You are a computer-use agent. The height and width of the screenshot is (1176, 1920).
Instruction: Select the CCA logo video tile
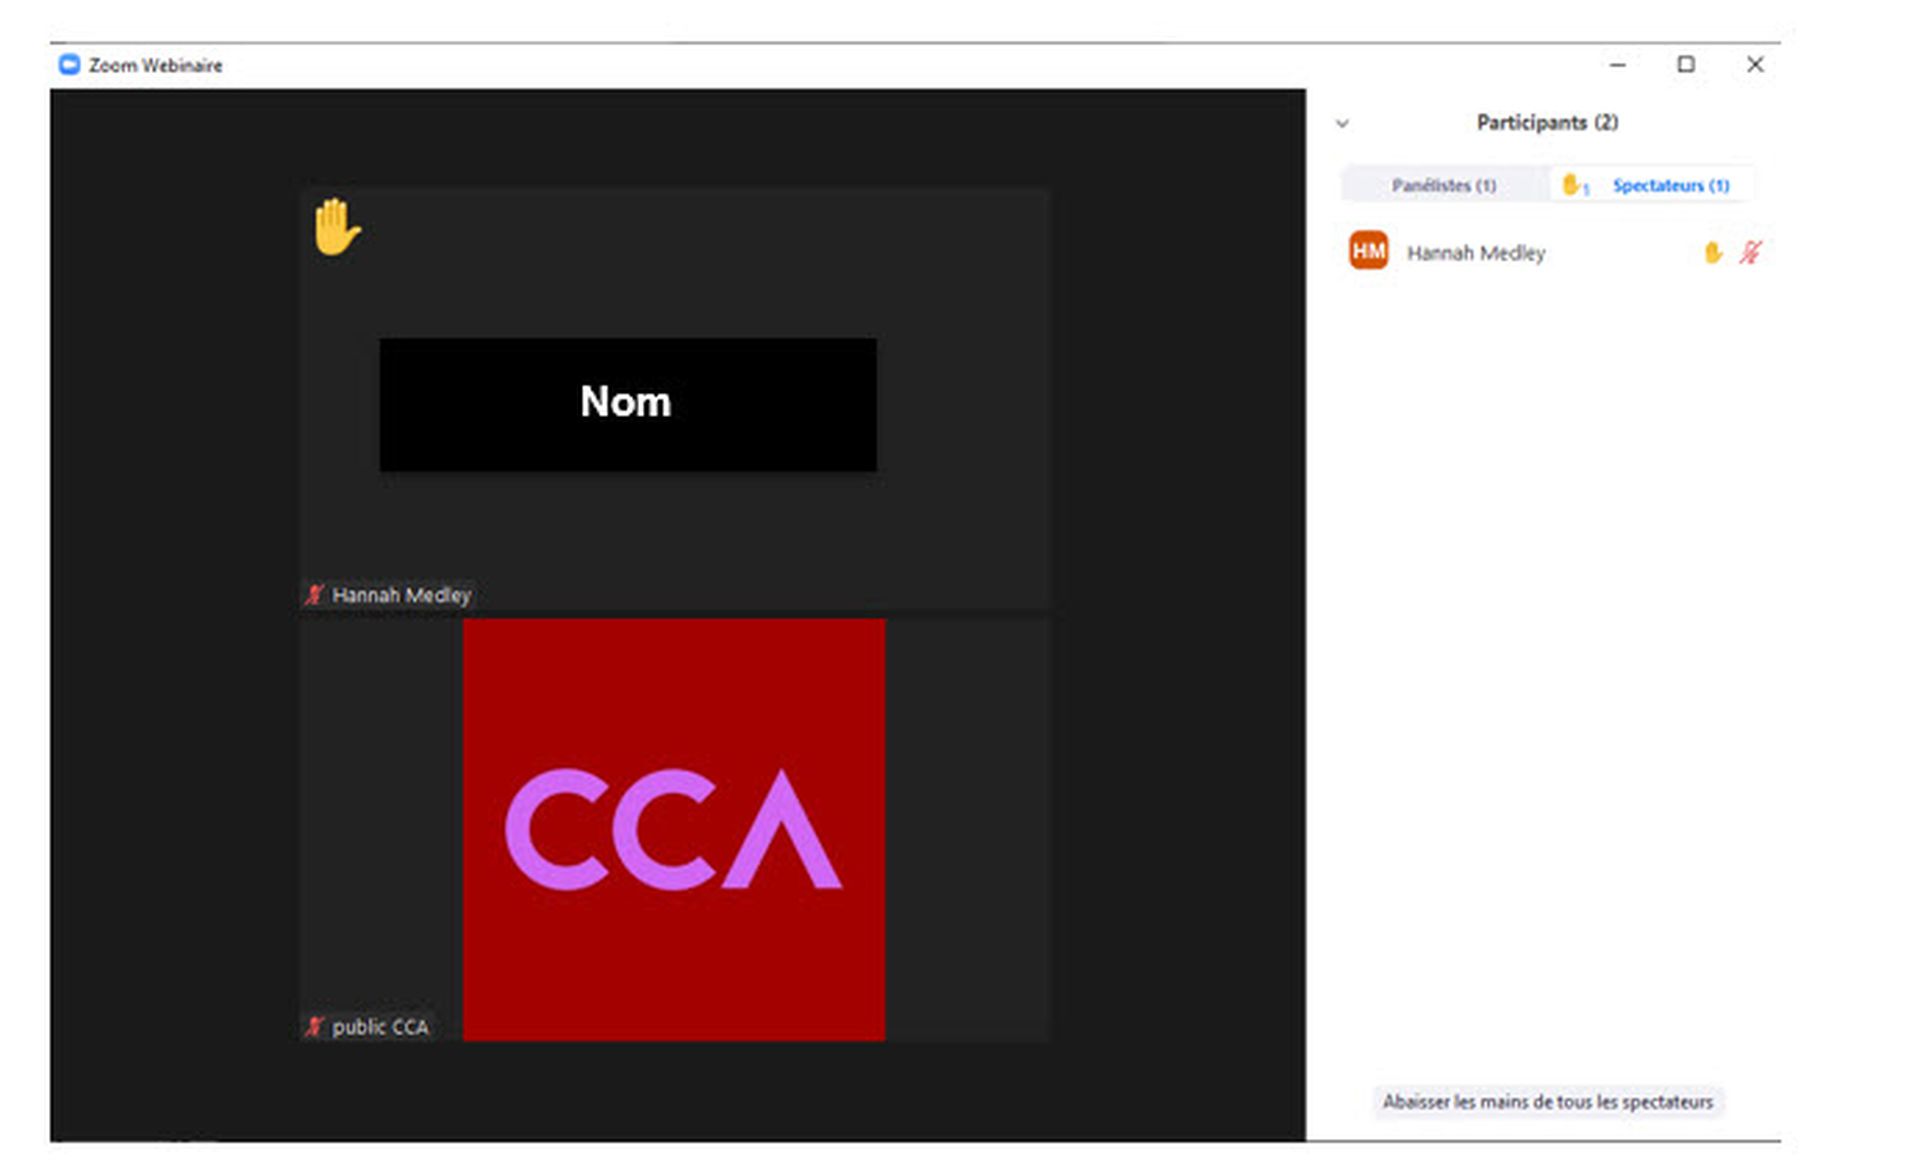[x=674, y=830]
